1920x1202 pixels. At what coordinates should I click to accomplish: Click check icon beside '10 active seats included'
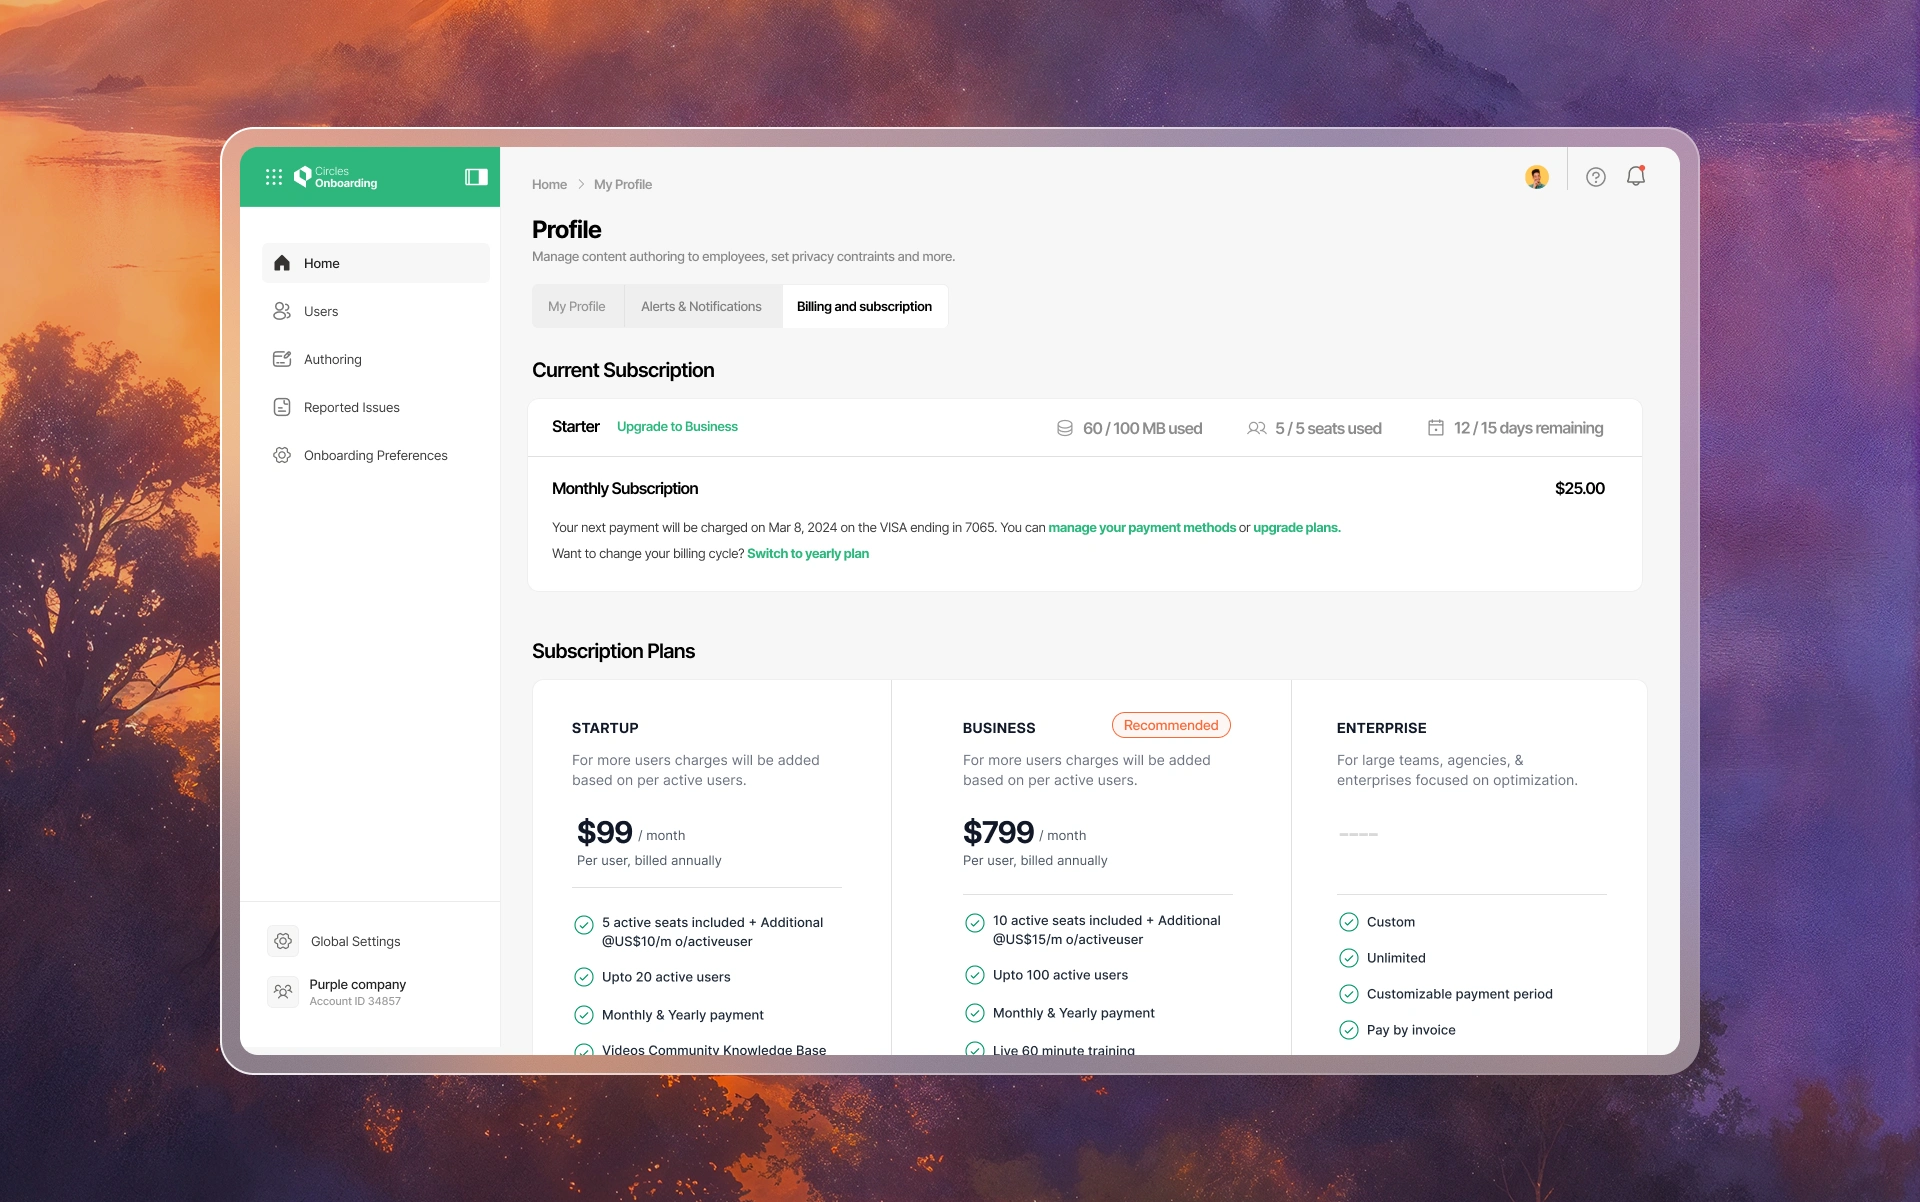coord(975,923)
